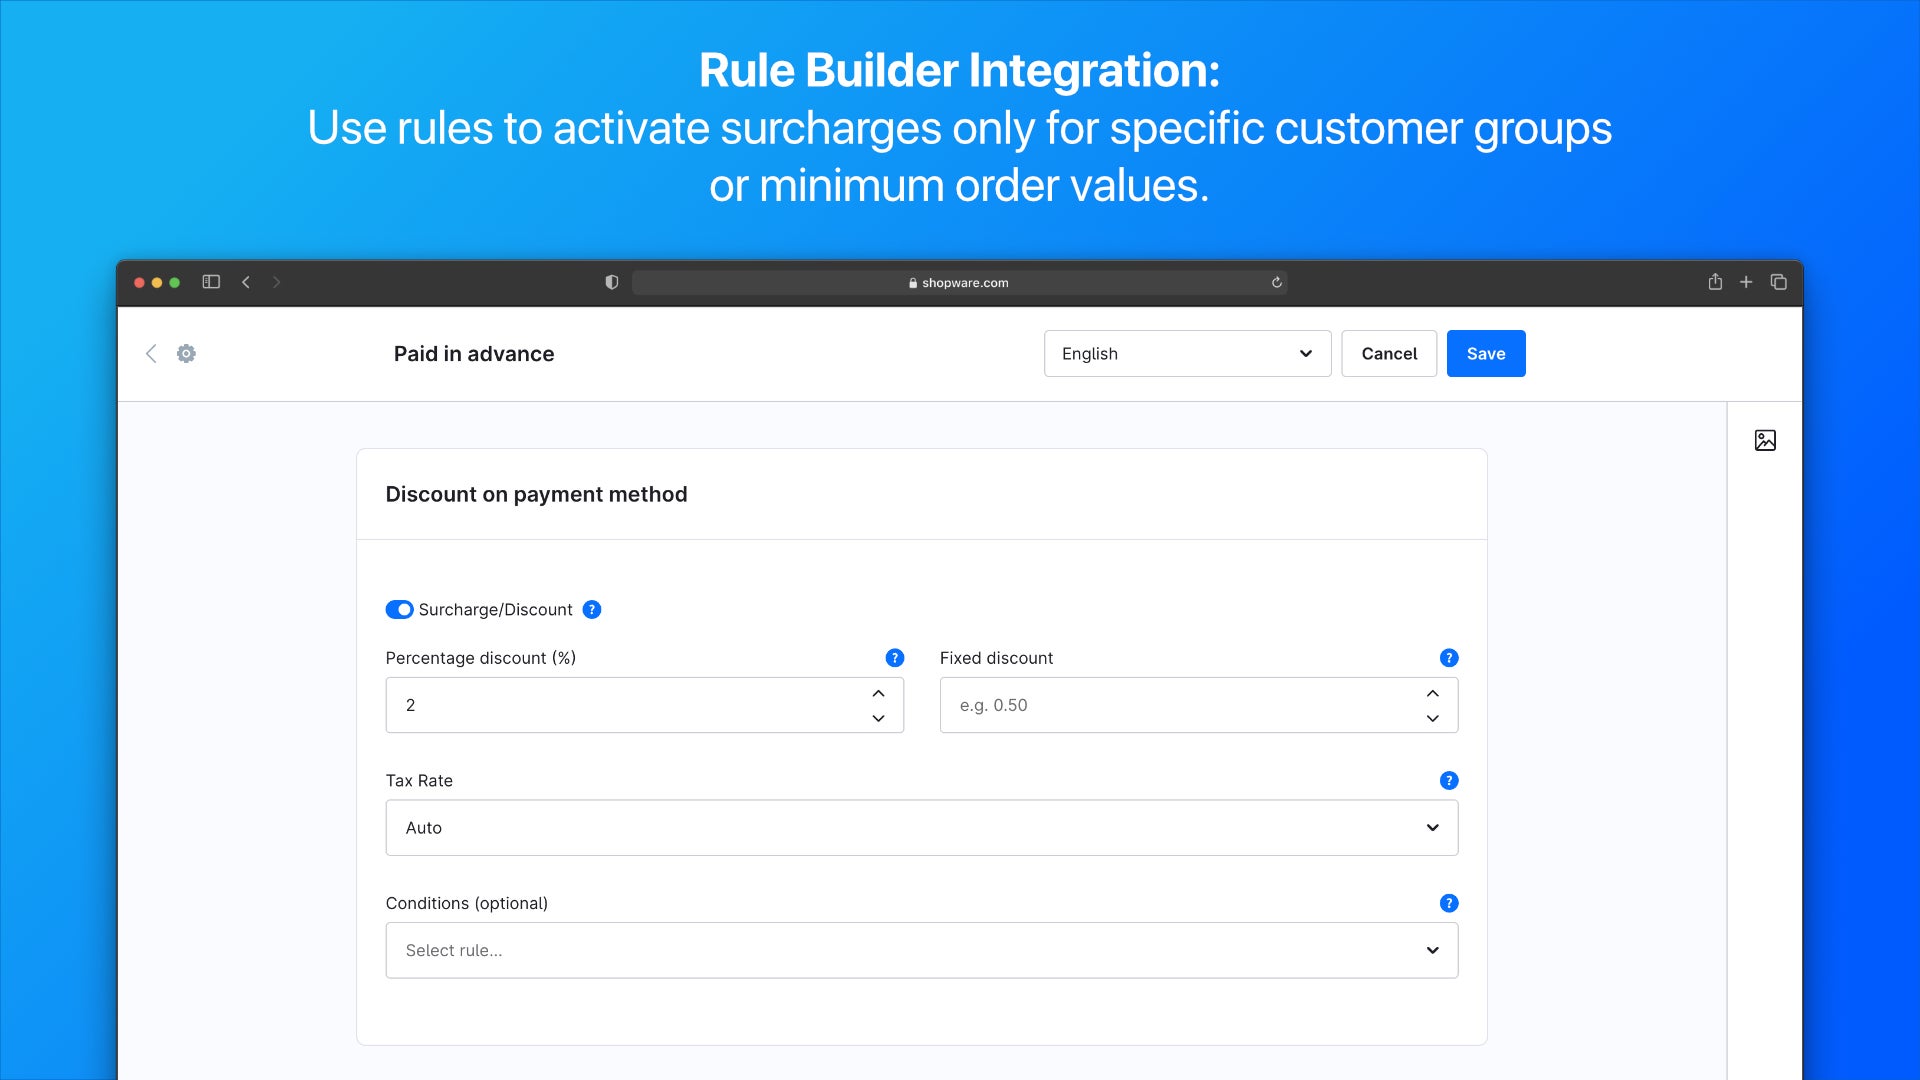Screen dimensions: 1920x1080
Task: Decrease the fixed discount value
Action: [x=1432, y=719]
